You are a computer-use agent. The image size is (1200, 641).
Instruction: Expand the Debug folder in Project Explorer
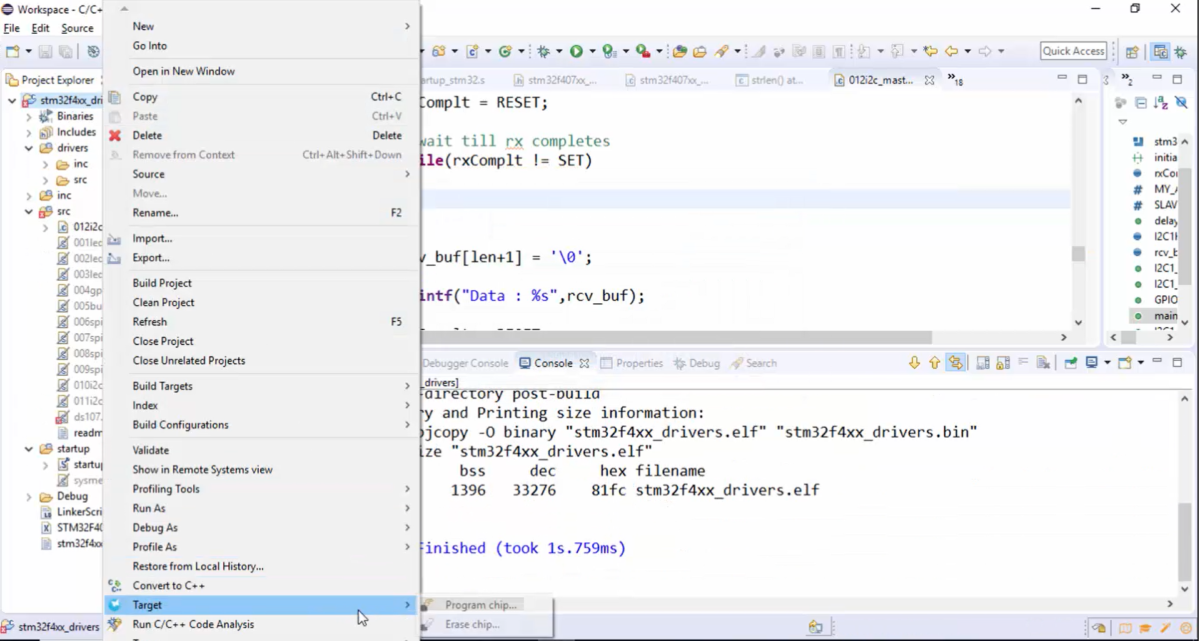point(27,495)
